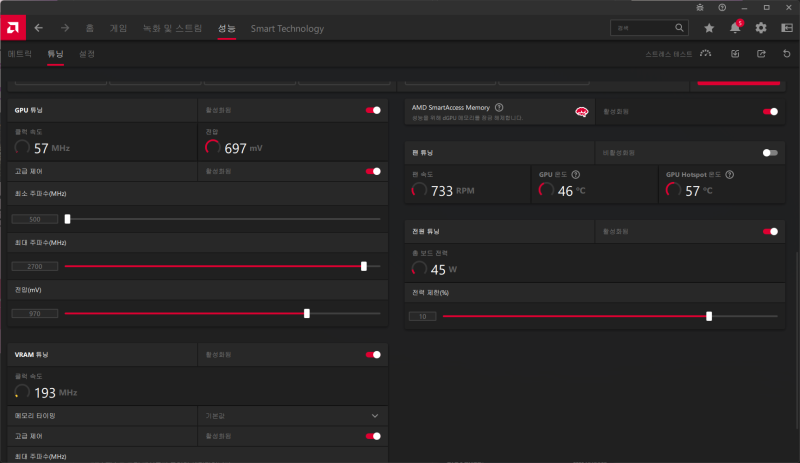Click the 전압(mV) slider handle at 970
Screen dimensions: 800x463
[x=307, y=313]
